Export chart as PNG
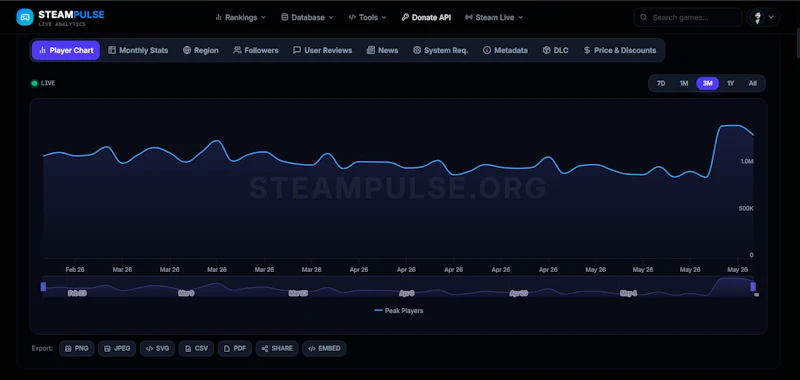The width and height of the screenshot is (800, 380). 77,349
